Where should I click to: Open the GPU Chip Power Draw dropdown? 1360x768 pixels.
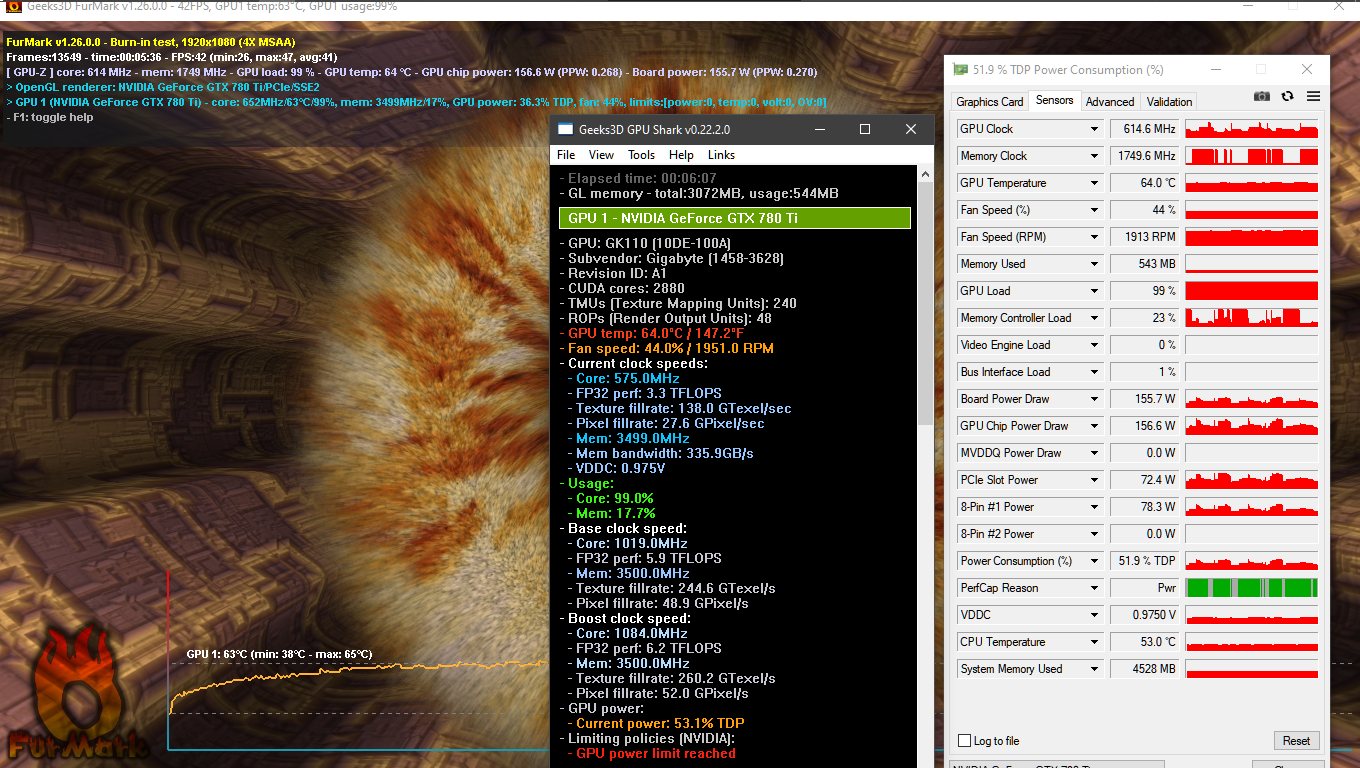(x=1094, y=426)
